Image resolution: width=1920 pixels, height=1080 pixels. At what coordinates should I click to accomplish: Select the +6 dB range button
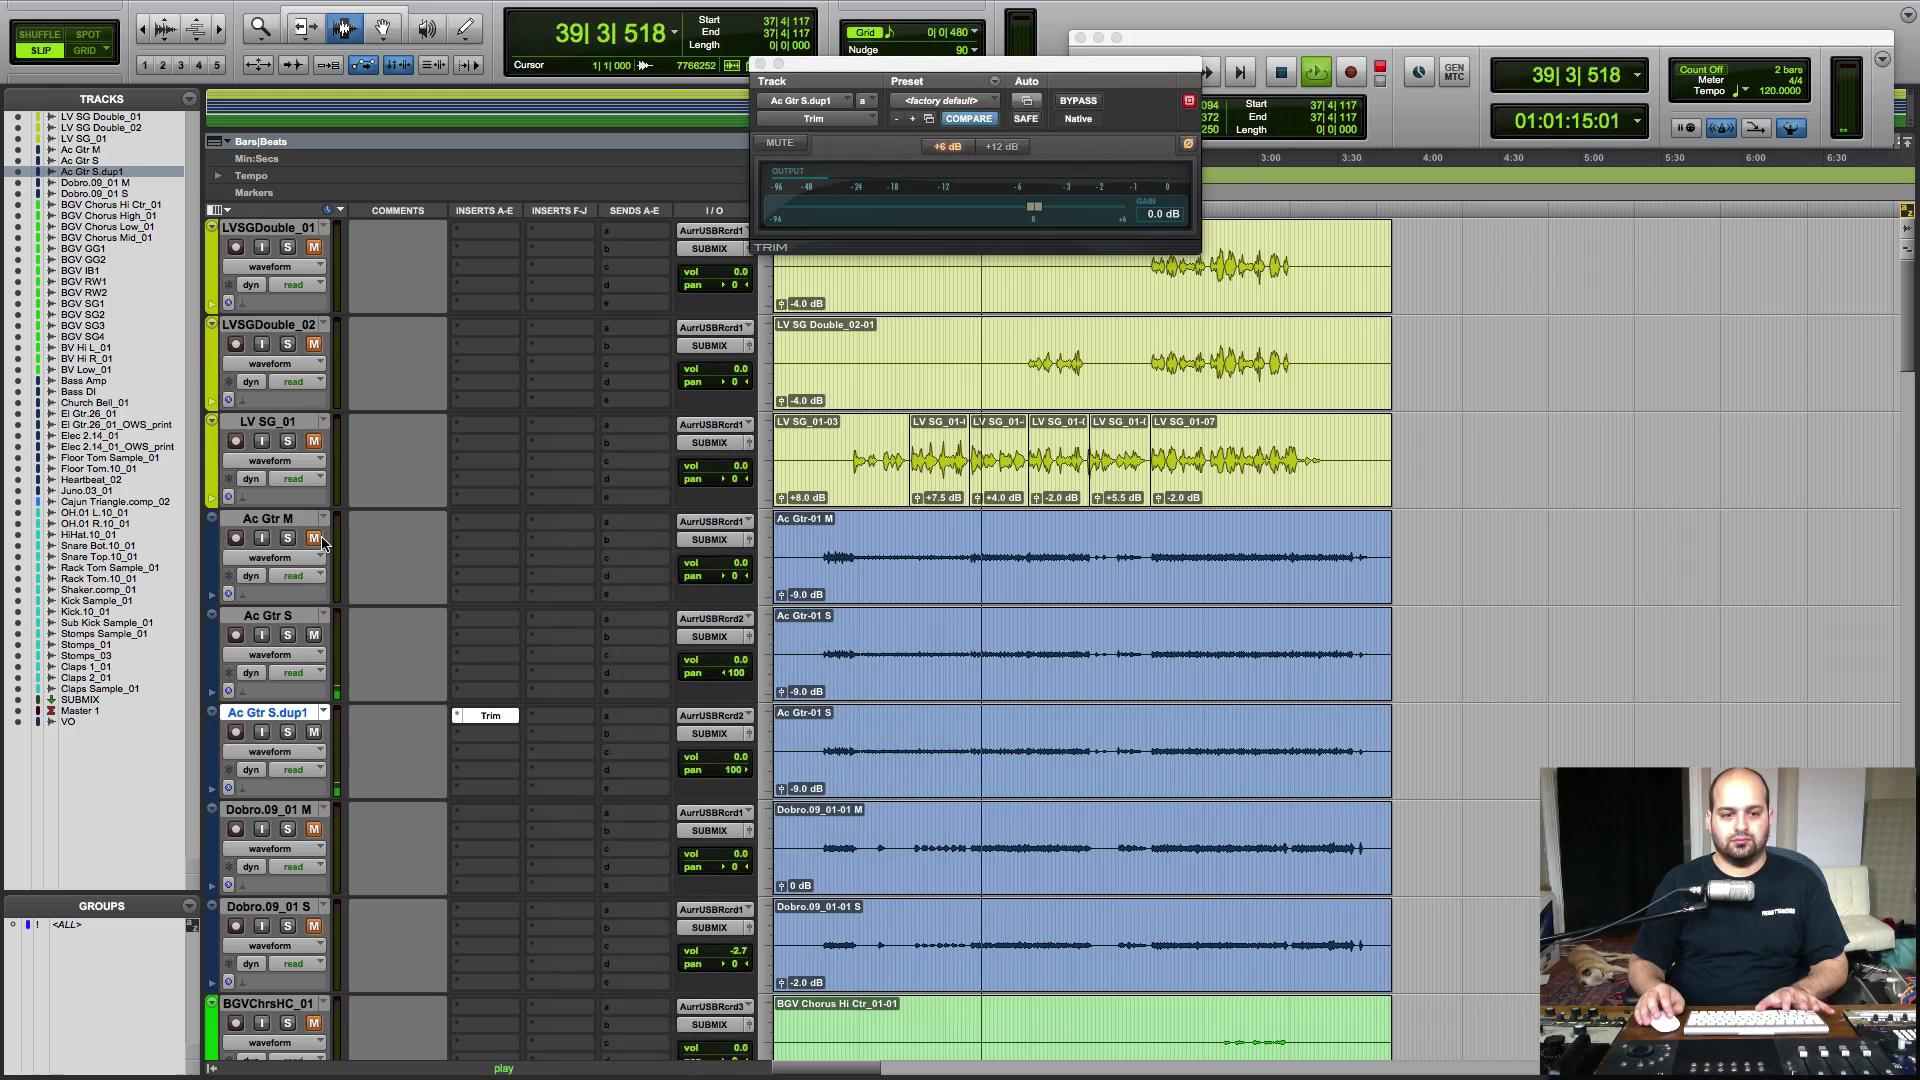coord(947,147)
